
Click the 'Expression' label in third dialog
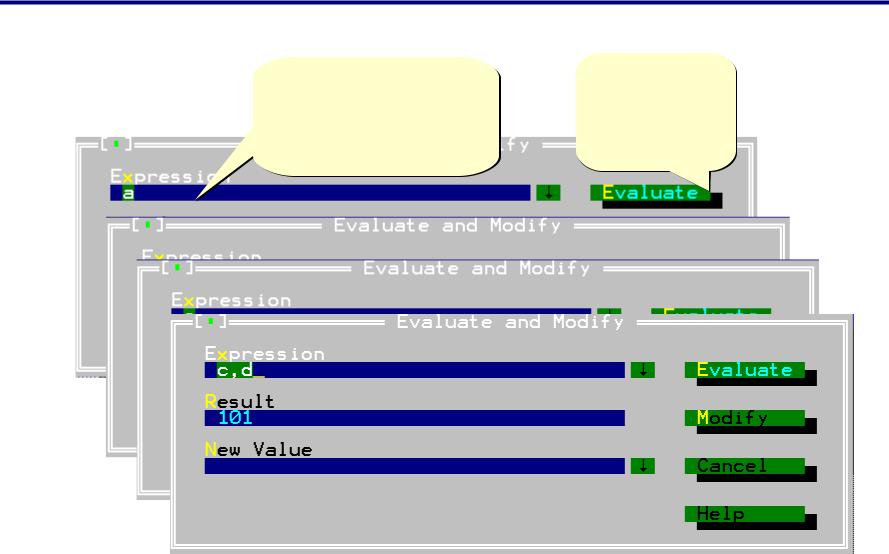231,300
